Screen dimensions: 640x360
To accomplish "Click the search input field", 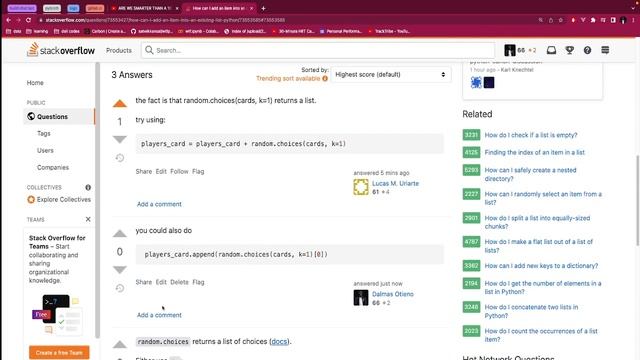I will pyautogui.click(x=318, y=50).
